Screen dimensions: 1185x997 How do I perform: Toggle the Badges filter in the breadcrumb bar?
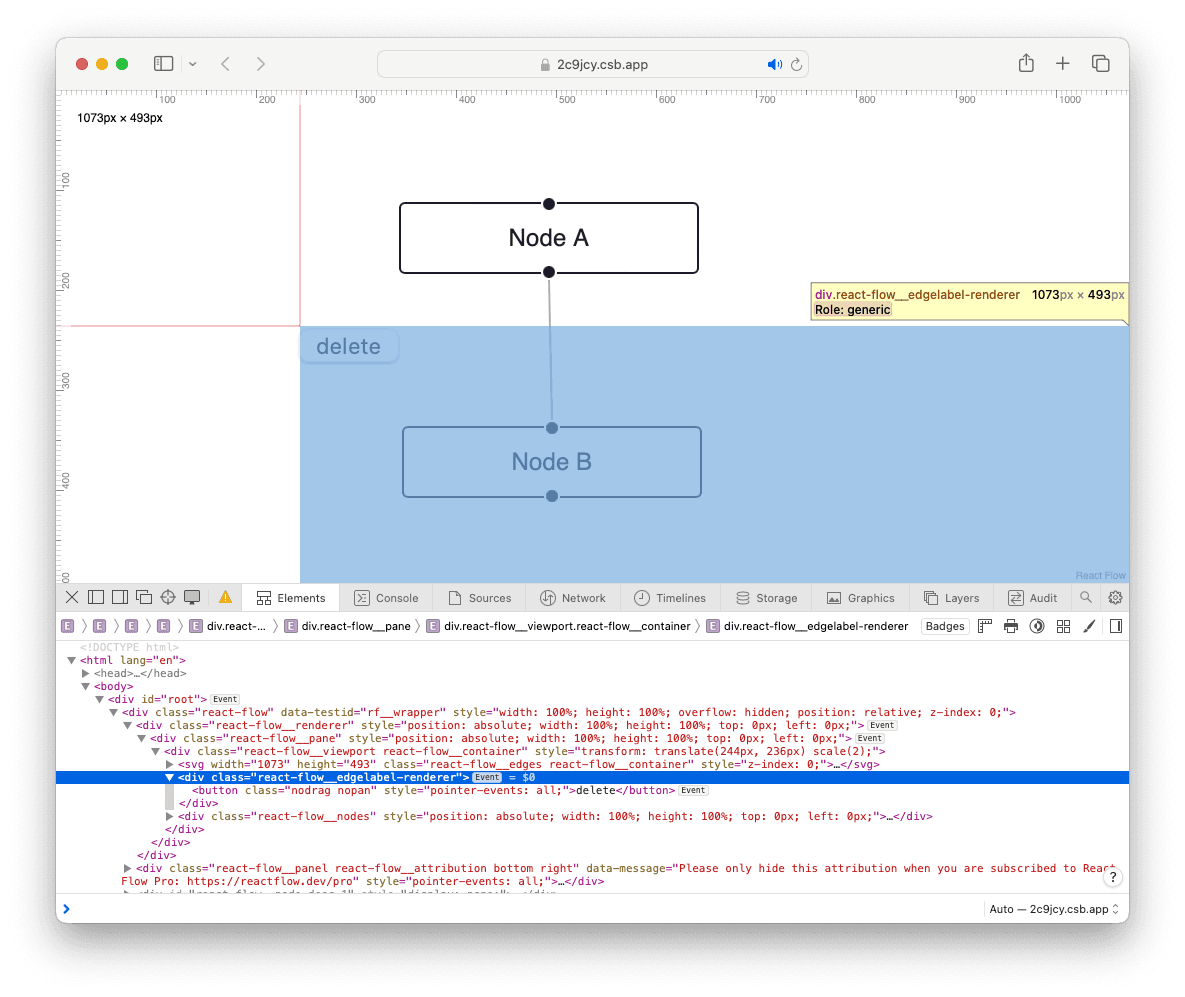[944, 626]
